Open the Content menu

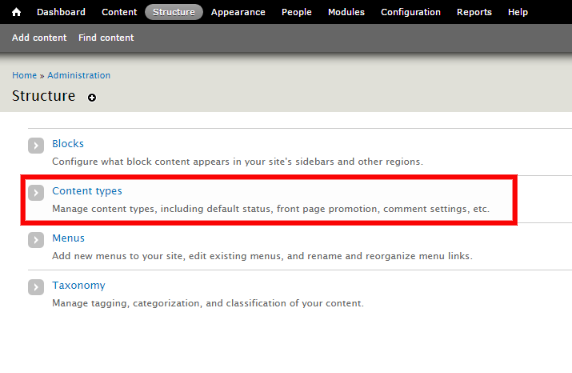(x=119, y=12)
